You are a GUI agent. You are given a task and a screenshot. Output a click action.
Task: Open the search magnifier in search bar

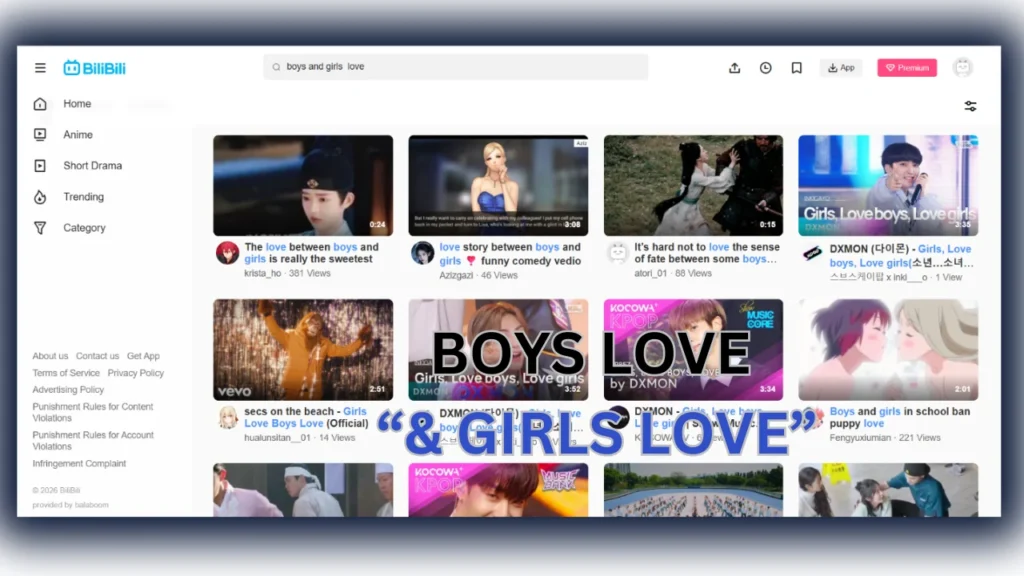(275, 67)
